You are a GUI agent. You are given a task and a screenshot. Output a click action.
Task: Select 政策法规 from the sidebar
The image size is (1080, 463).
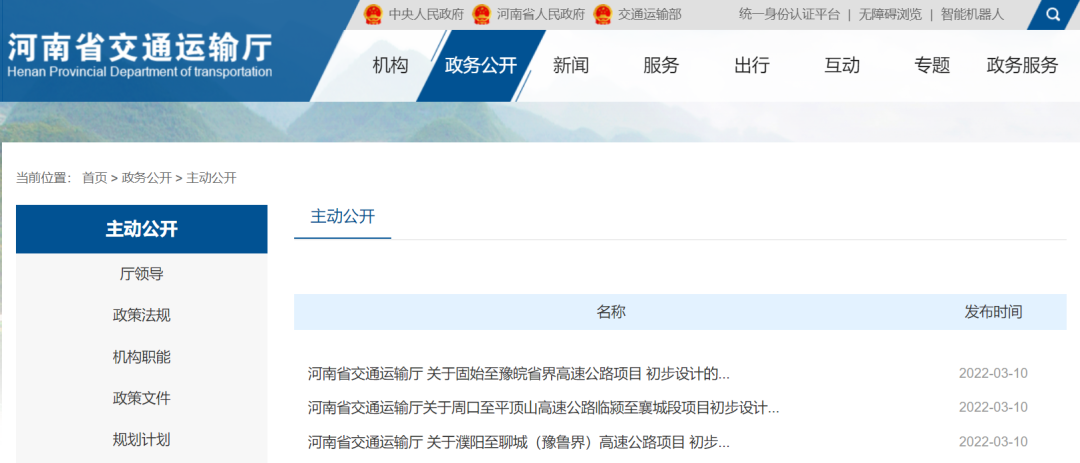pos(141,315)
